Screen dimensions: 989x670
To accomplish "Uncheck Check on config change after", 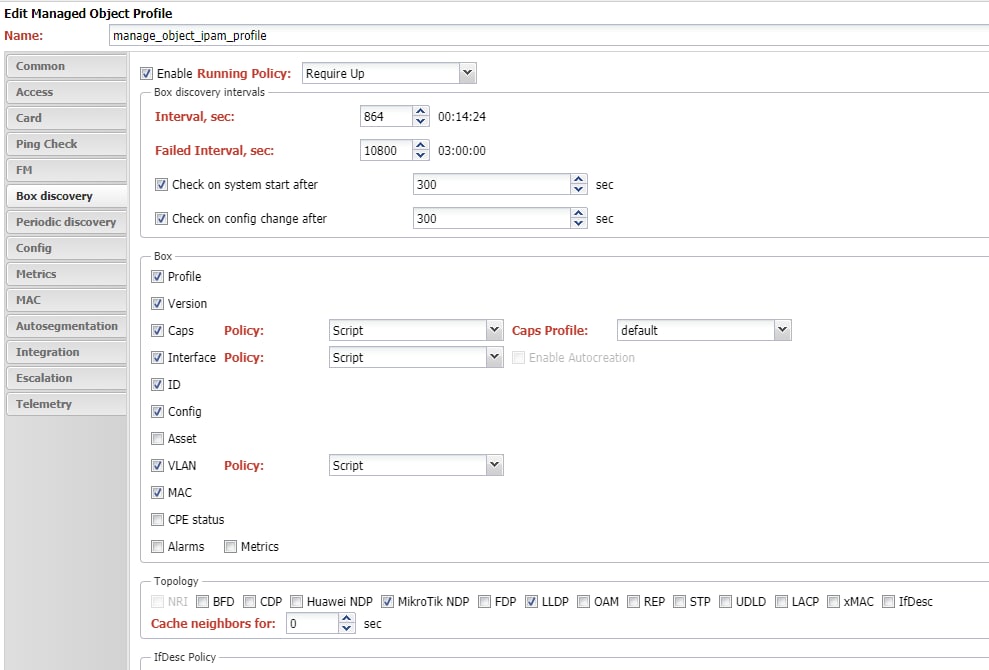I will click(161, 218).
